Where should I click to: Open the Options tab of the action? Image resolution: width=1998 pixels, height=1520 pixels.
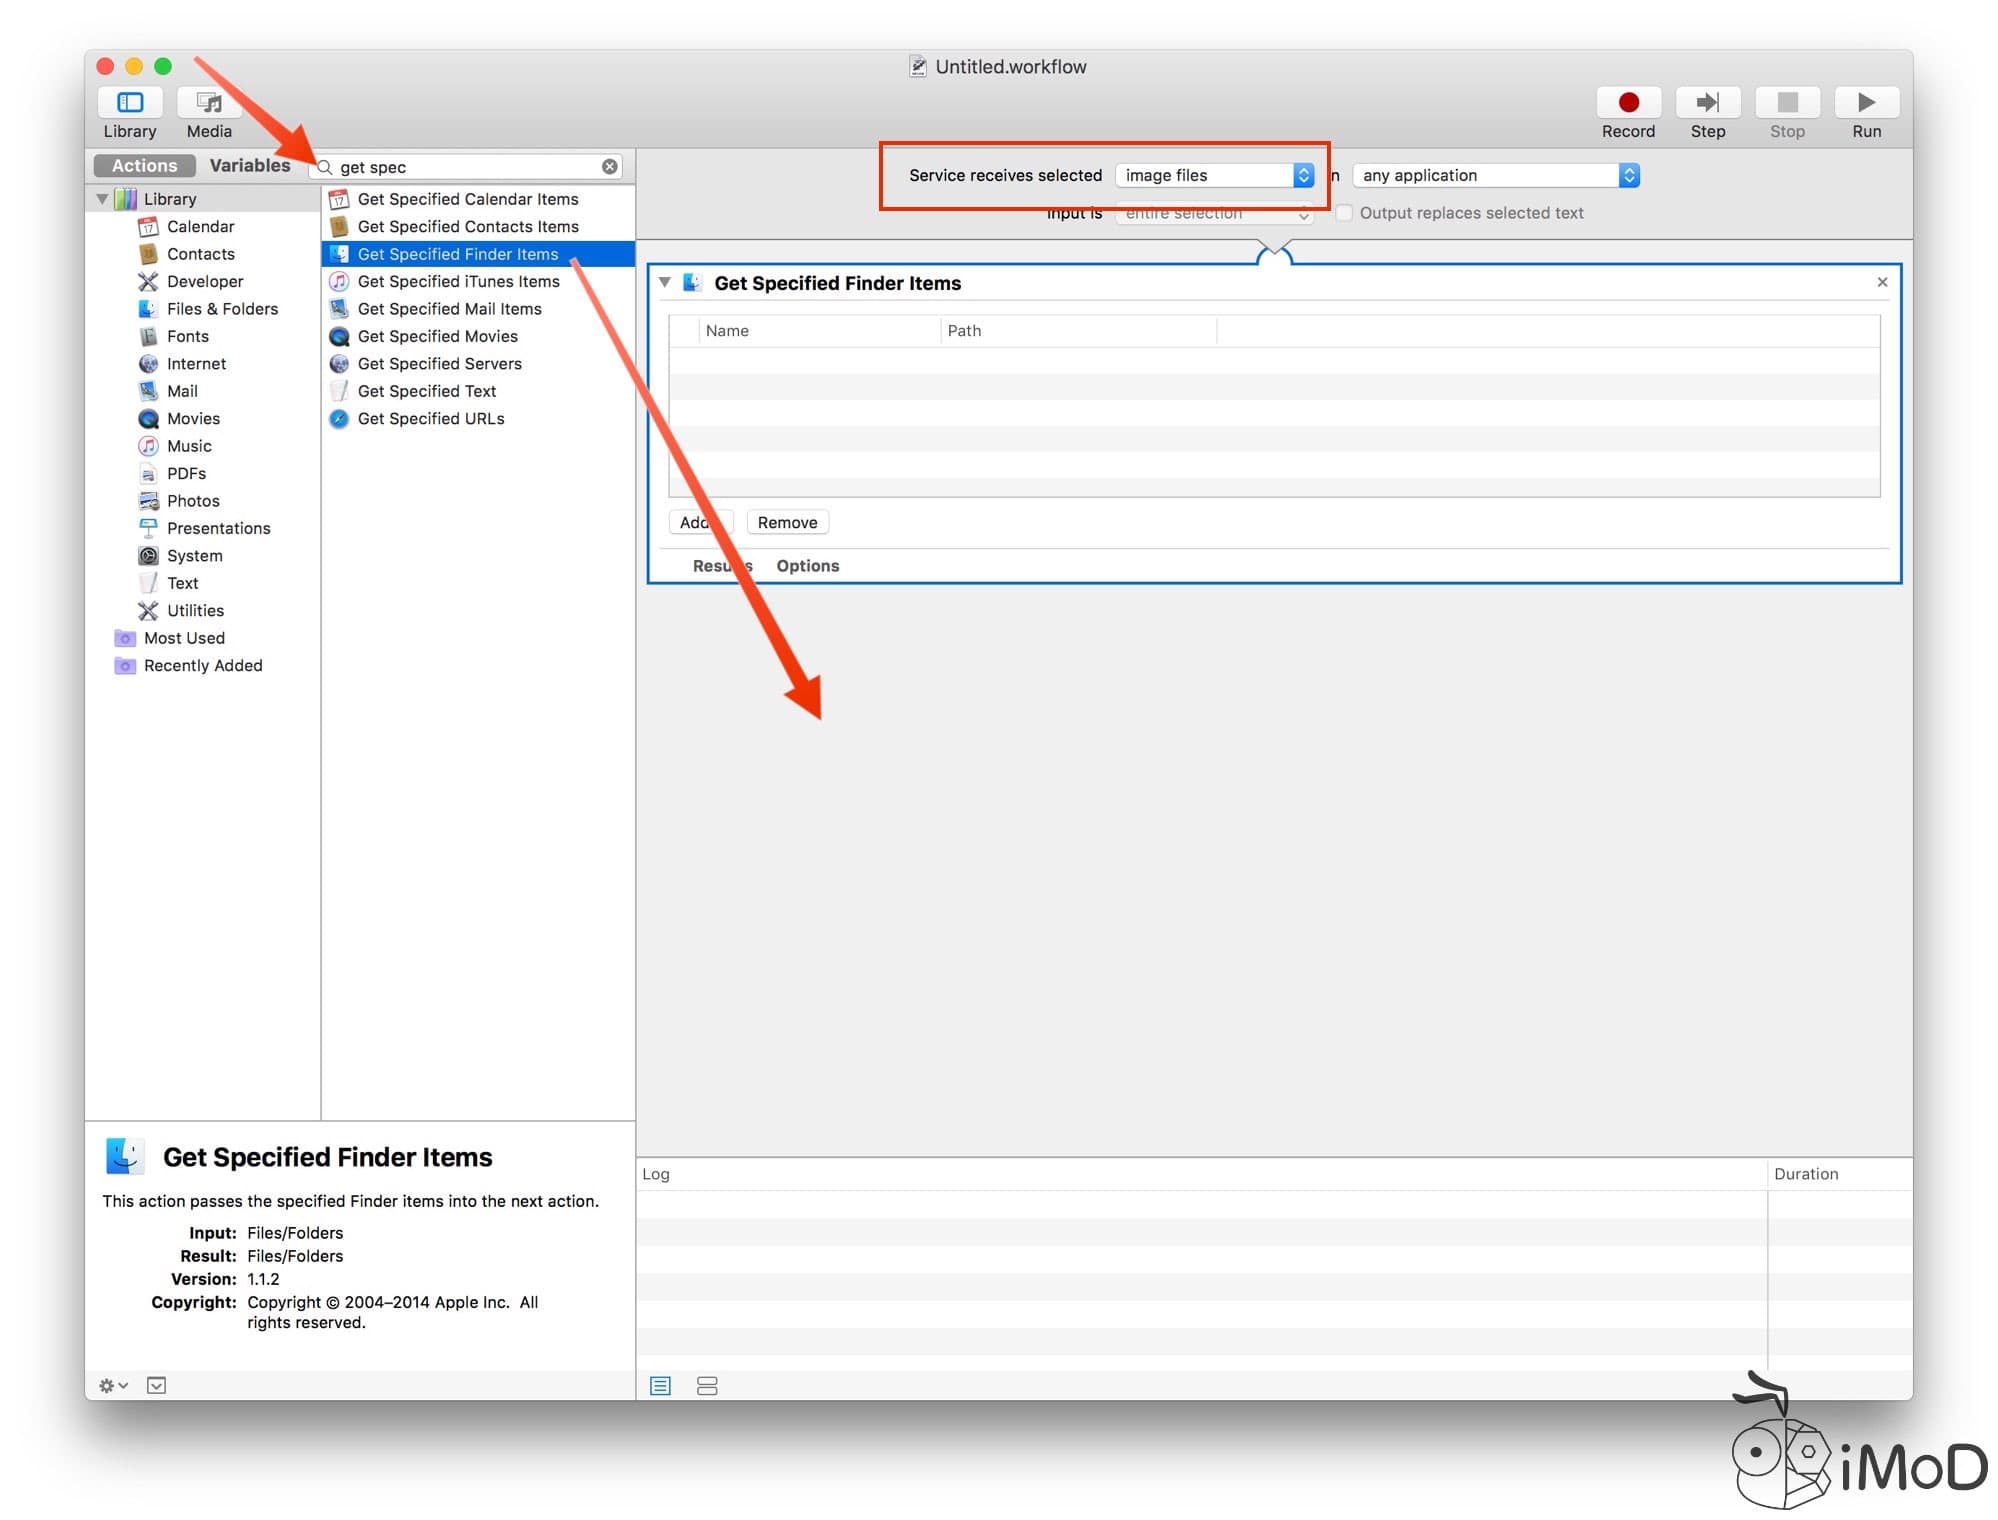coord(807,565)
